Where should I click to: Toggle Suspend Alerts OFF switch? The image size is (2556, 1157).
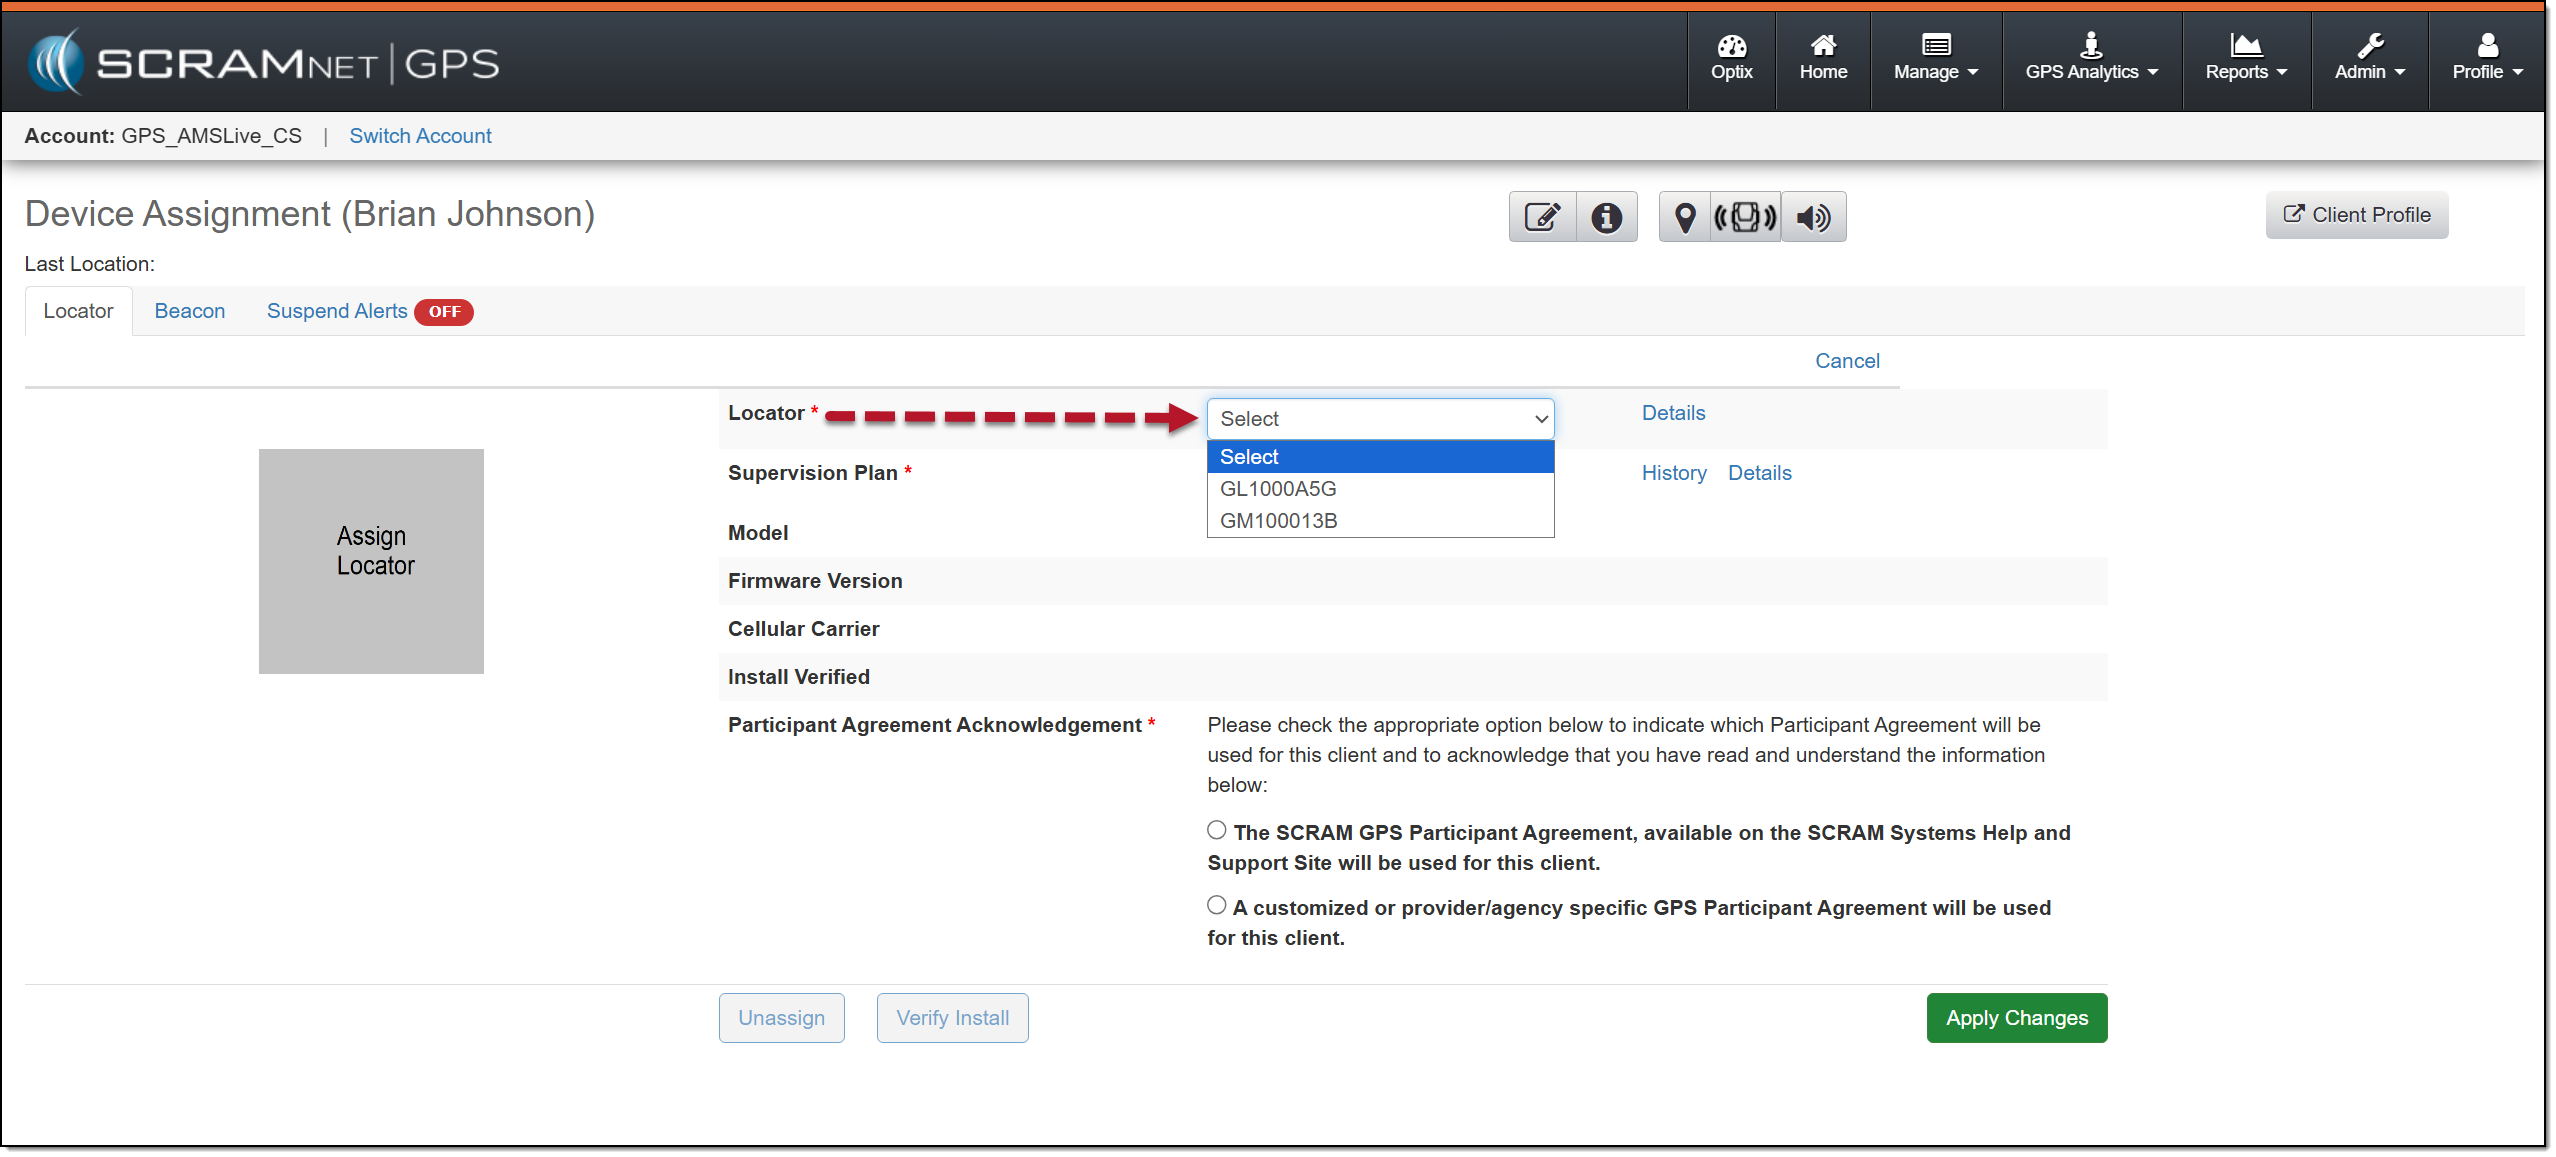[444, 312]
